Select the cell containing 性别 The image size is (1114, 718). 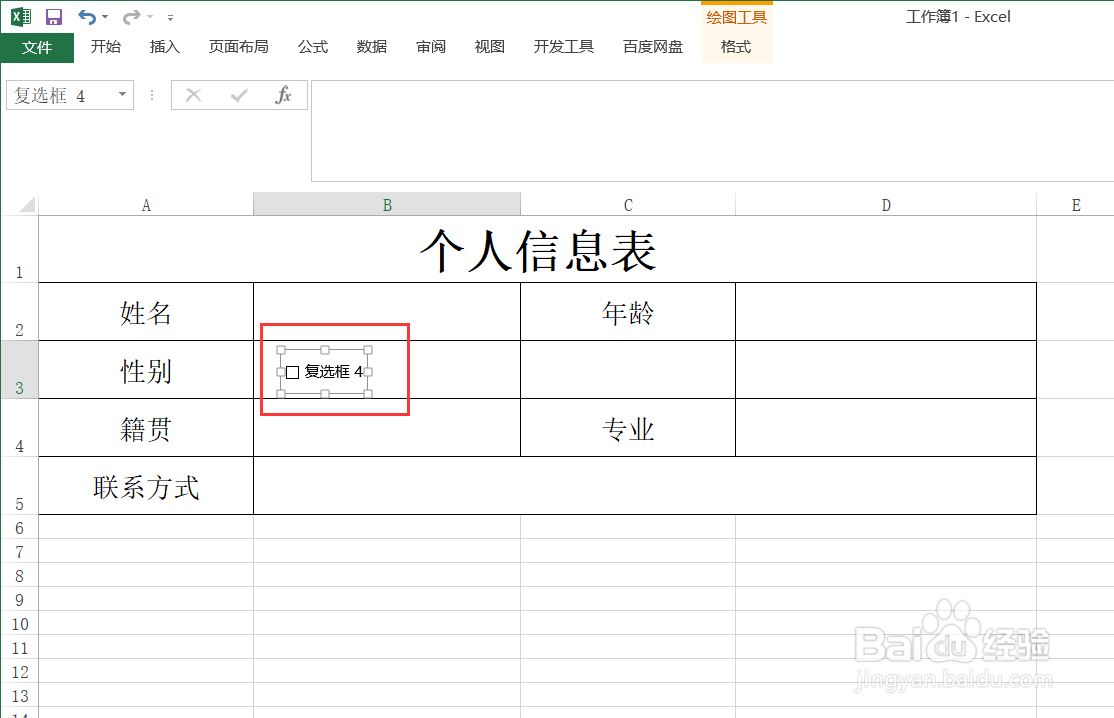(146, 370)
